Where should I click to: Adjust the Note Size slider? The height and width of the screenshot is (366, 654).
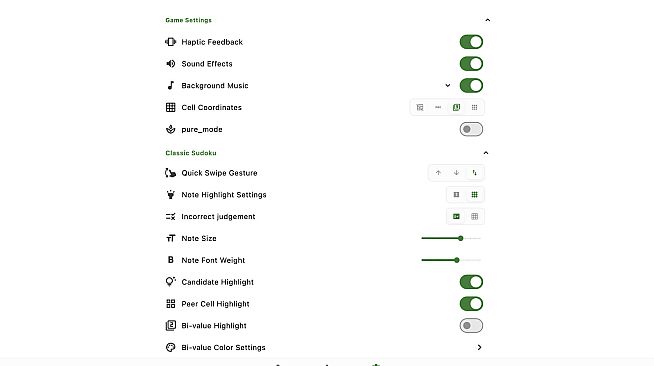click(x=451, y=238)
